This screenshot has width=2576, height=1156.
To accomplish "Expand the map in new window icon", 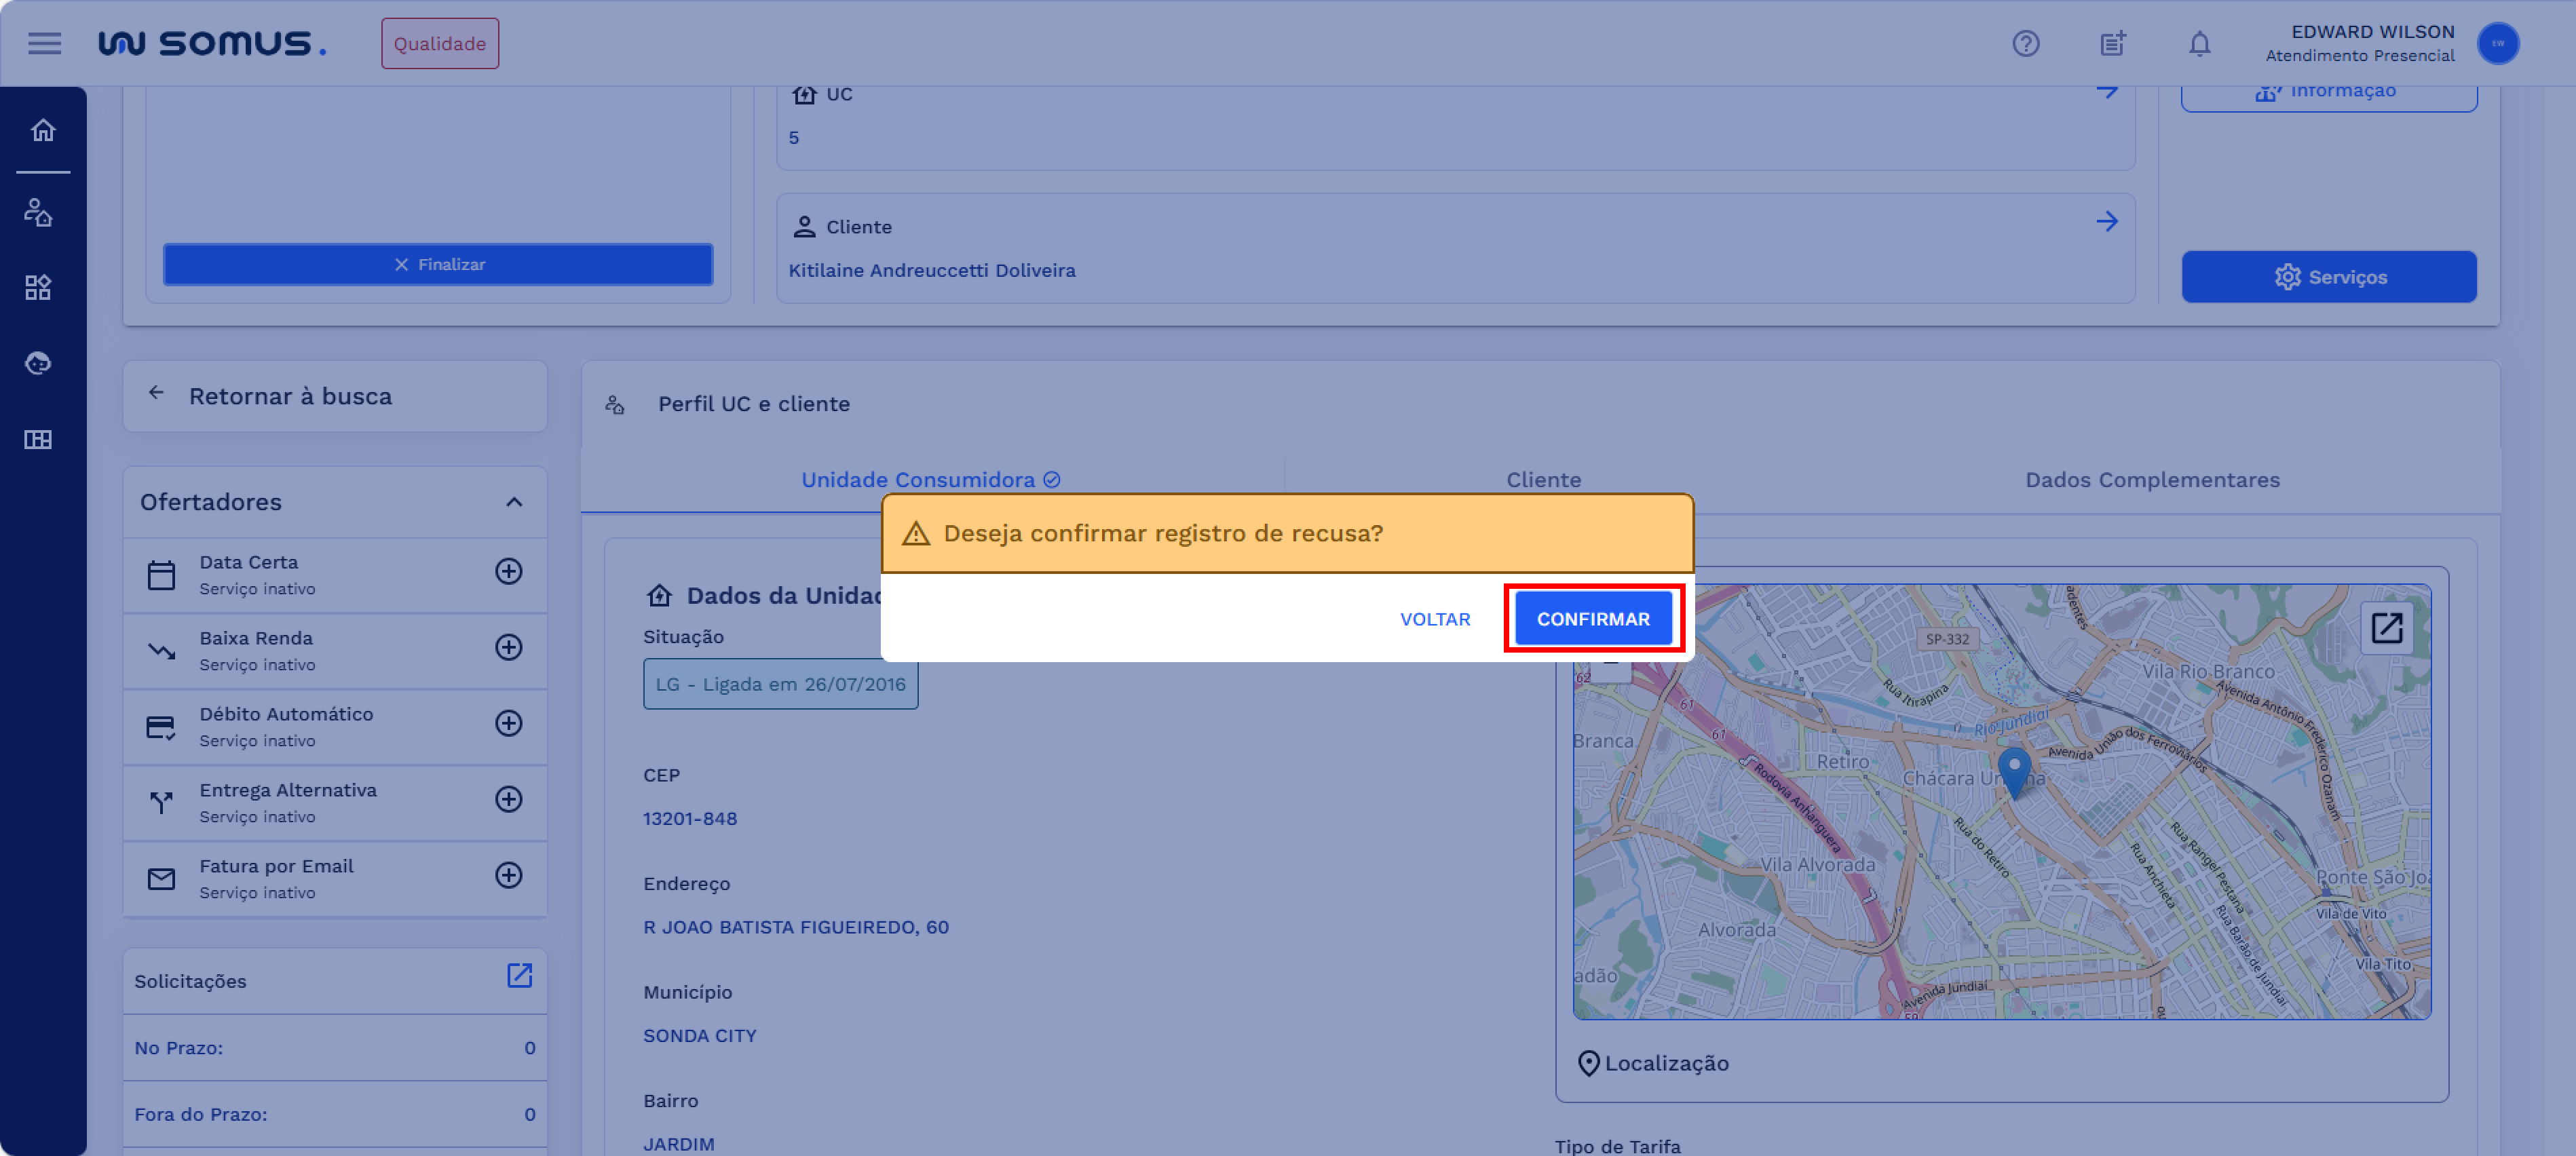I will 2386,628.
